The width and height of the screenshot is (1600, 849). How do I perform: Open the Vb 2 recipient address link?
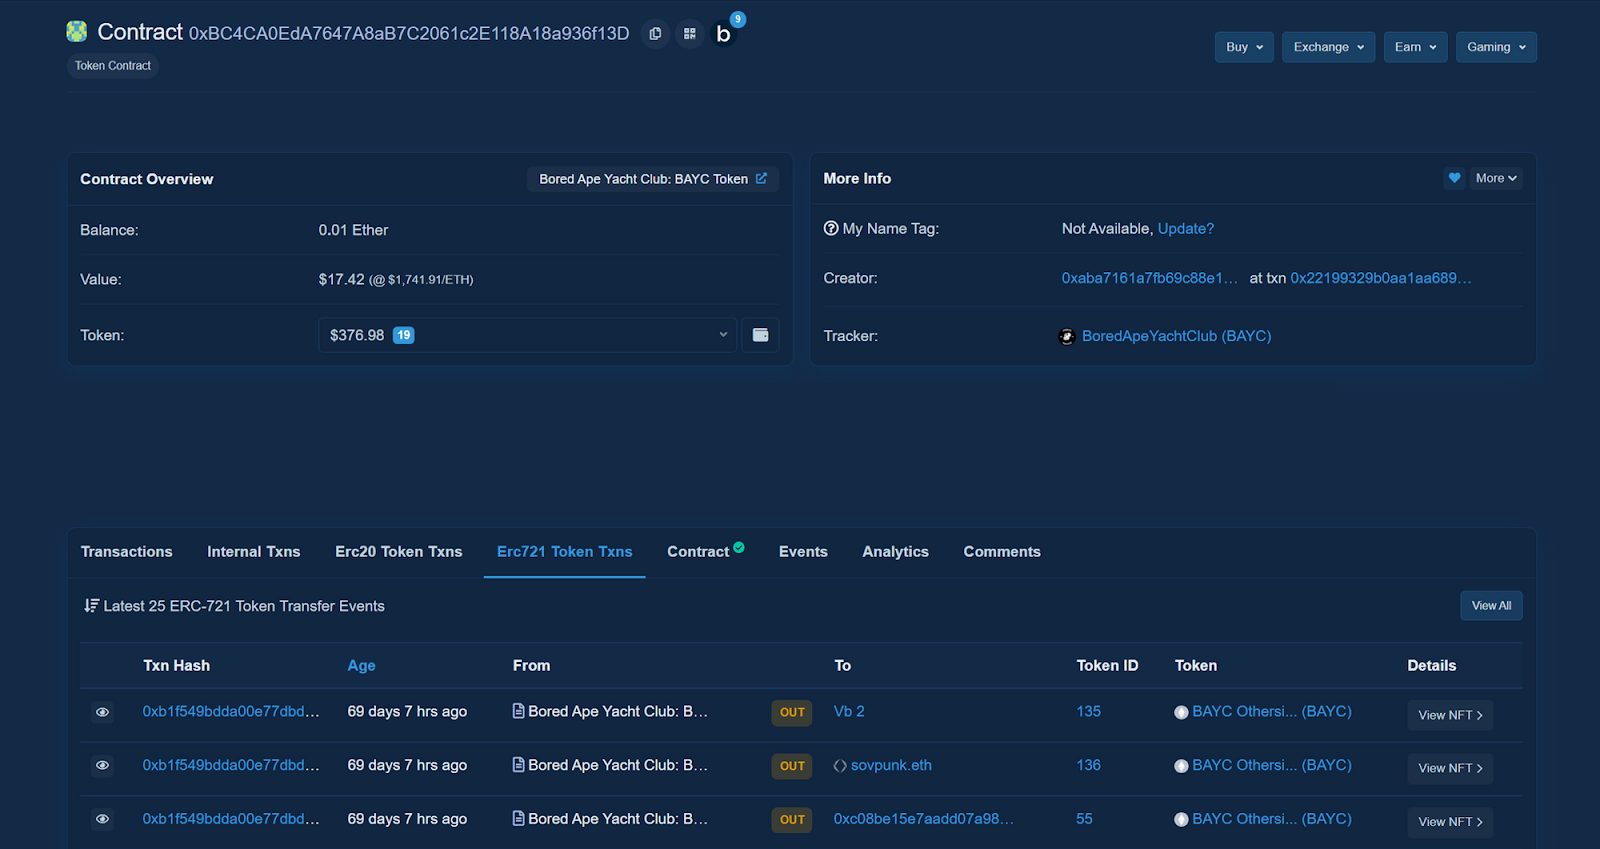click(849, 712)
